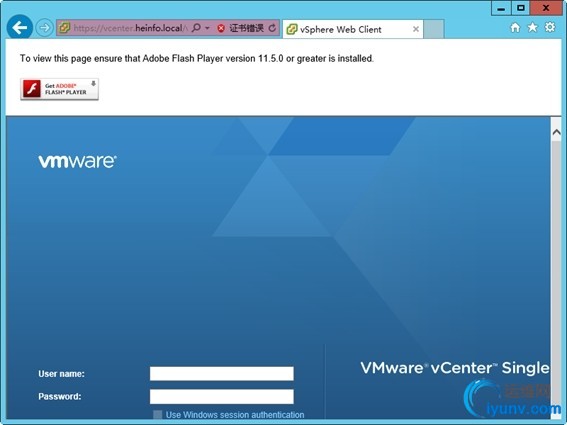Enable Use Windows session authentication checkbox
The image size is (567, 425).
157,415
